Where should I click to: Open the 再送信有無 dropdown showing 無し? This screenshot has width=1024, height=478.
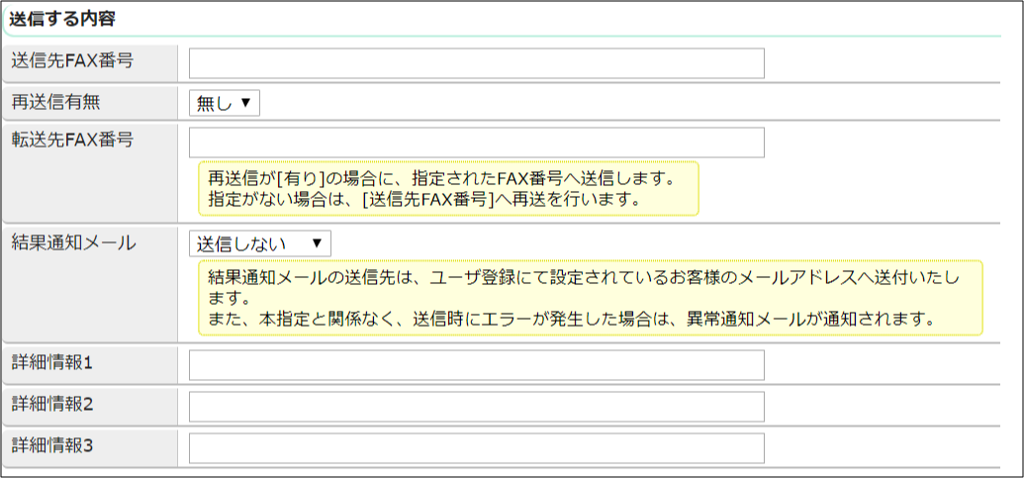click(224, 102)
